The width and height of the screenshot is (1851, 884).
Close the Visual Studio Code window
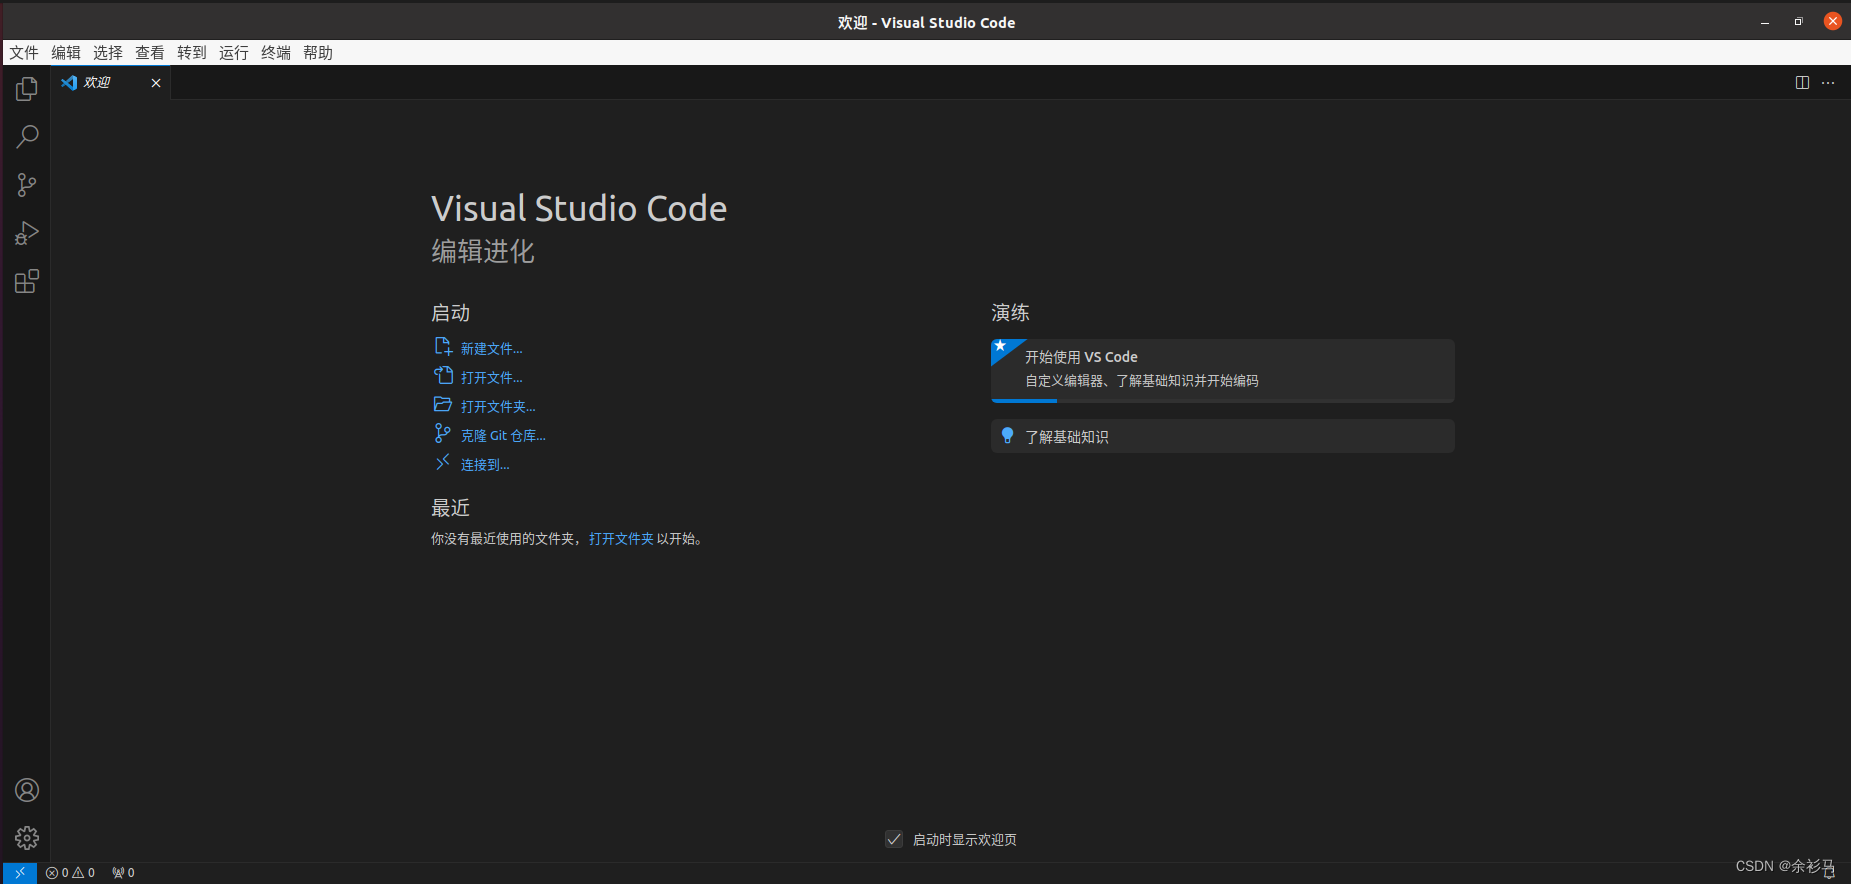click(1832, 21)
